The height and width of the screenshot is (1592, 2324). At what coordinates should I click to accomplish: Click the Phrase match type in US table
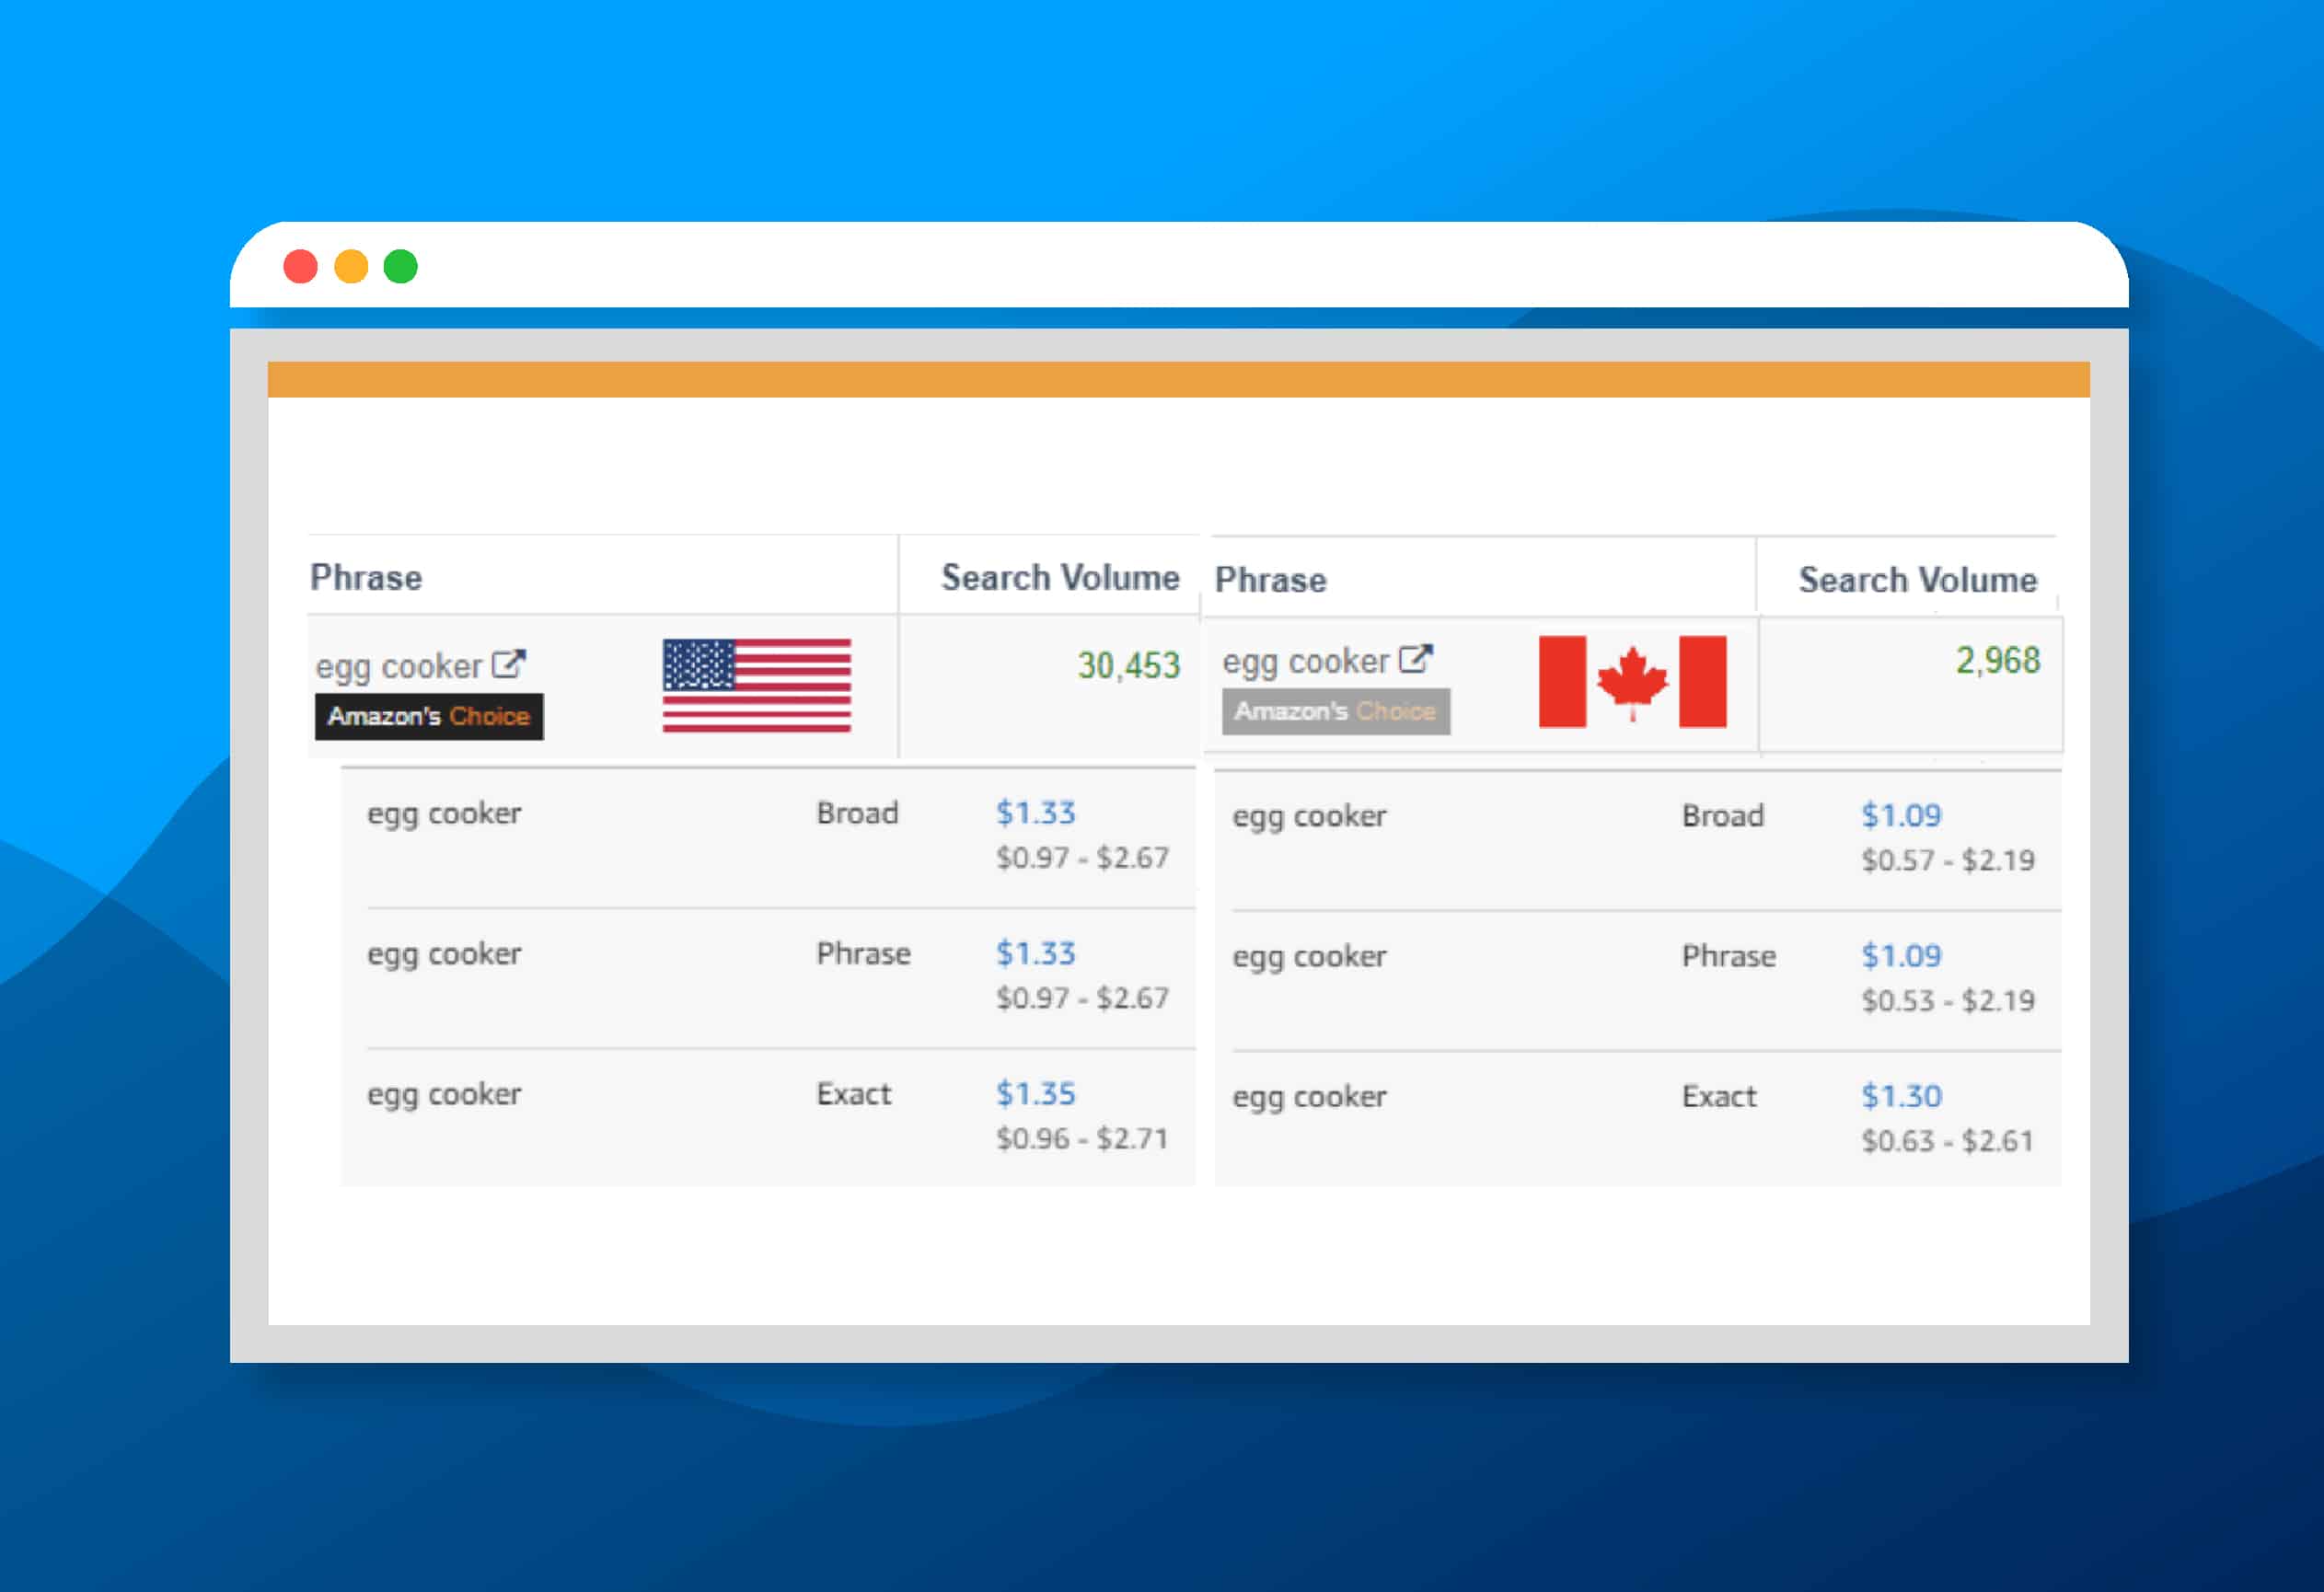tap(863, 953)
